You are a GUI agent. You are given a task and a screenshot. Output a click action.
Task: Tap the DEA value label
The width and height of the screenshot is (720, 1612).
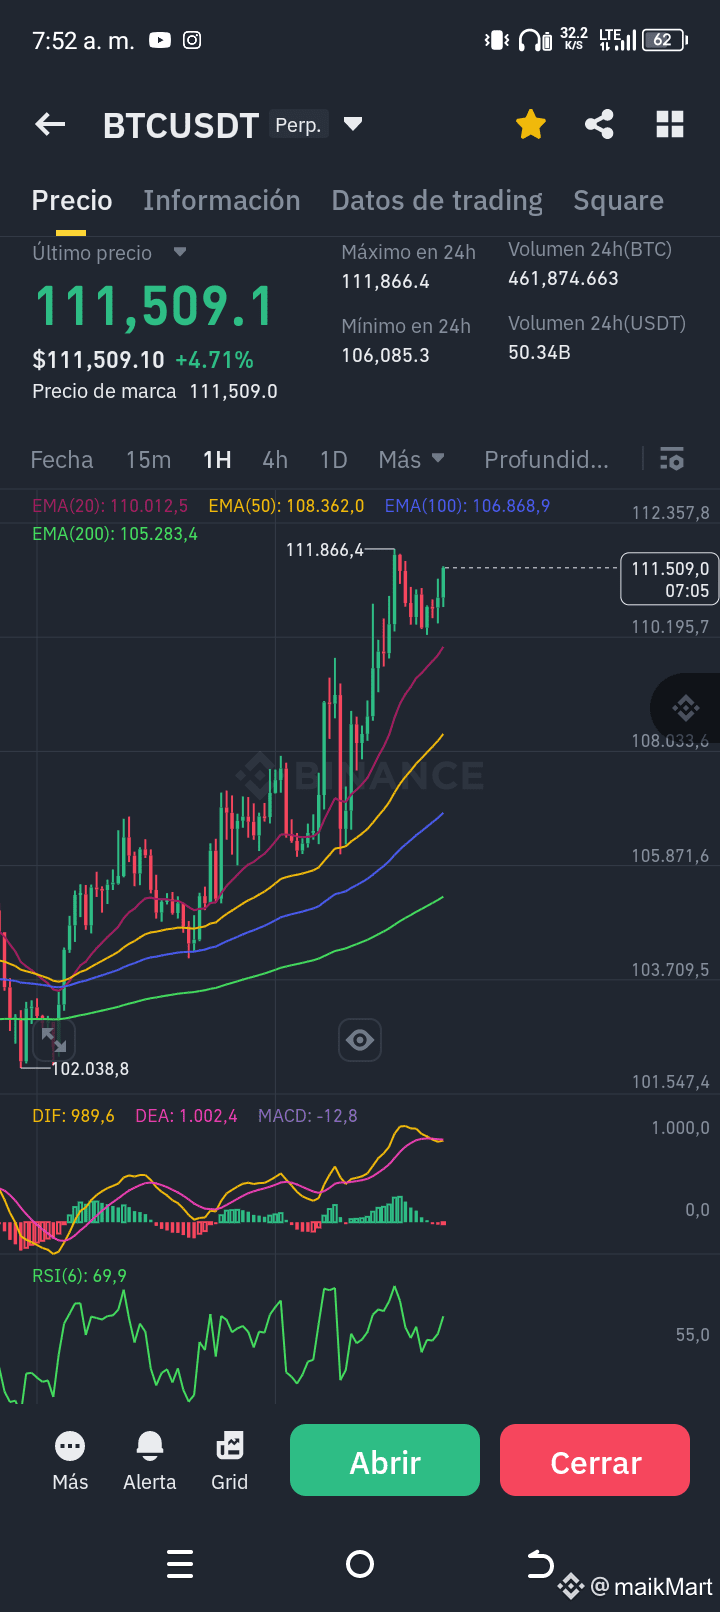186,1116
